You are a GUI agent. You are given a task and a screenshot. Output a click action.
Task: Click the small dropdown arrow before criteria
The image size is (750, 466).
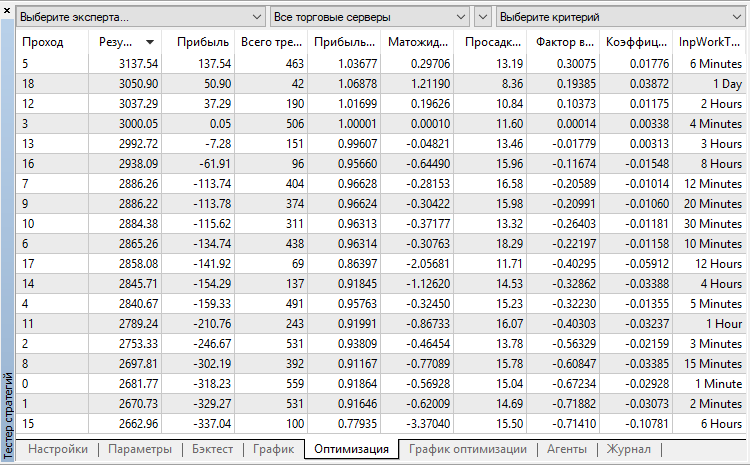[x=484, y=18]
